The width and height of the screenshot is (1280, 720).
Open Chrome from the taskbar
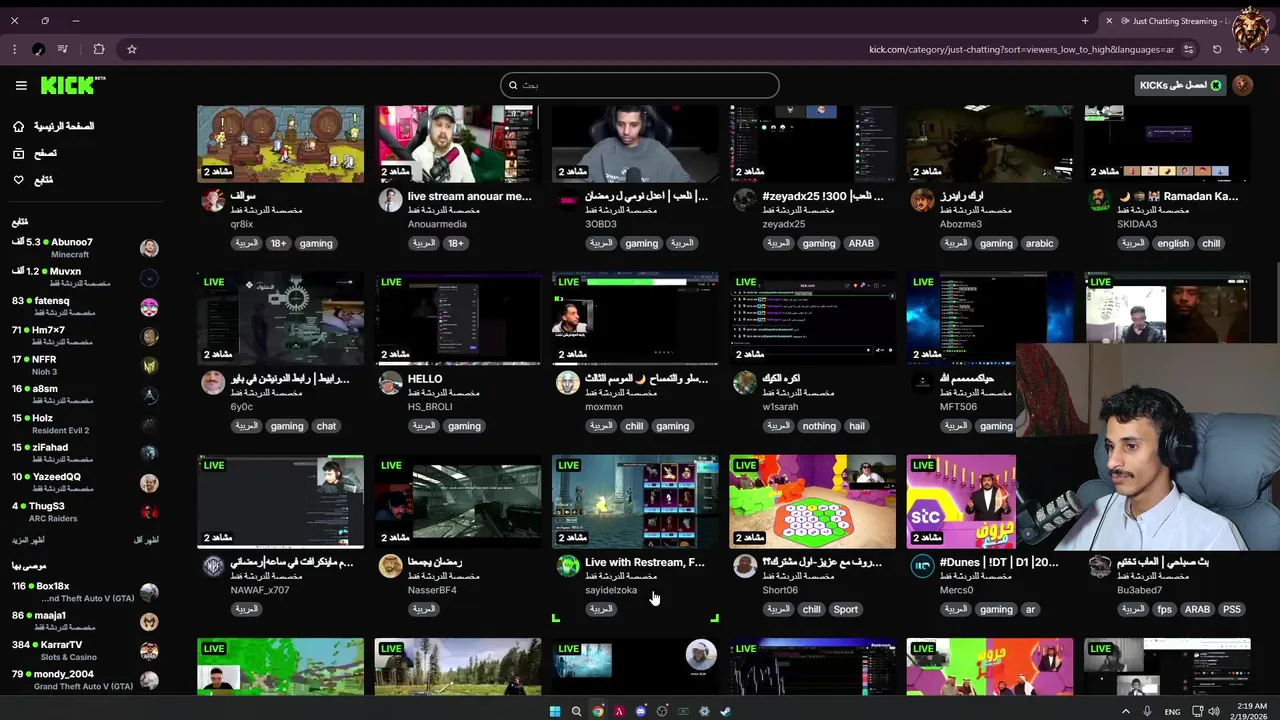tap(598, 711)
